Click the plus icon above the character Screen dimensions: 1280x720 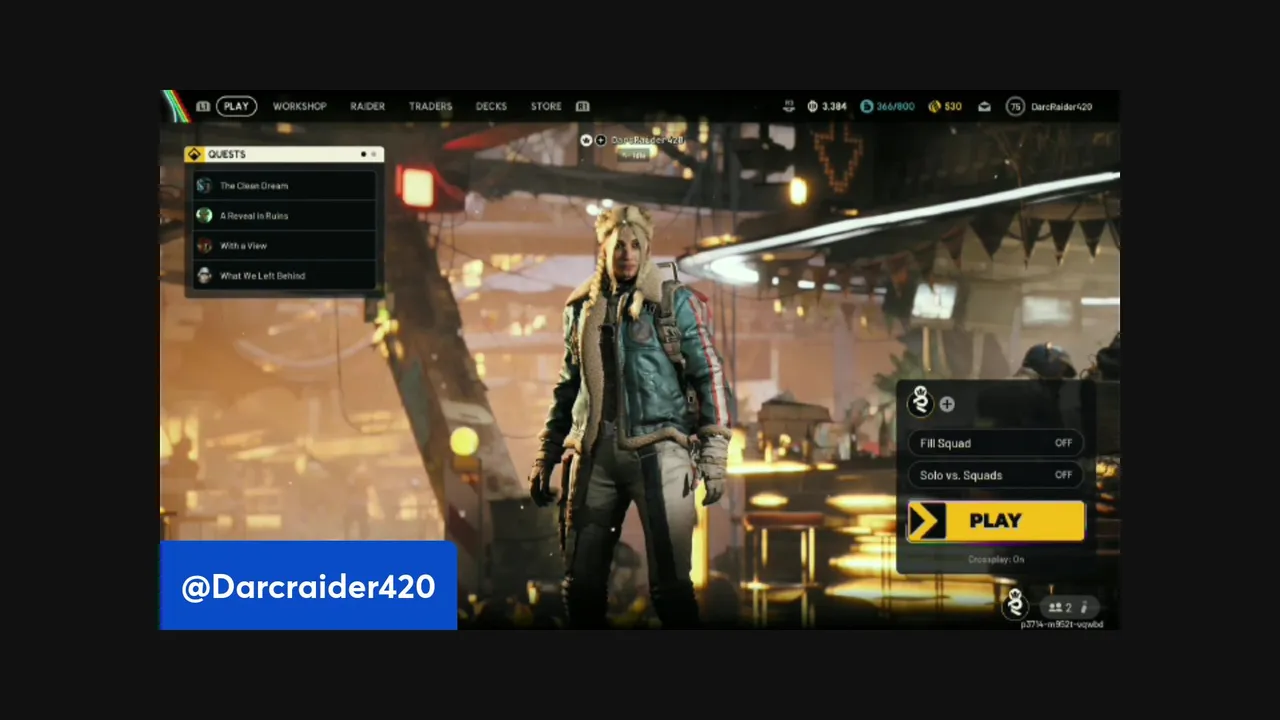point(600,140)
